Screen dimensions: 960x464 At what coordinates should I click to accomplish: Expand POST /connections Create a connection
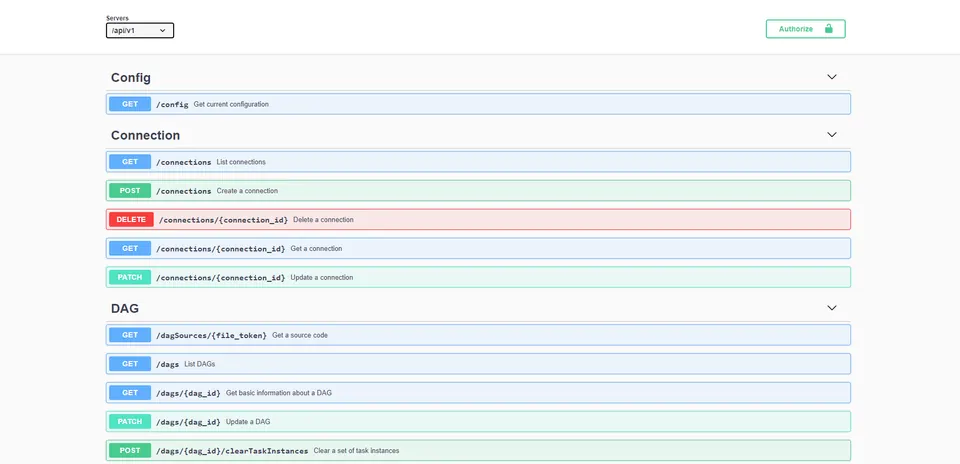[x=478, y=190]
